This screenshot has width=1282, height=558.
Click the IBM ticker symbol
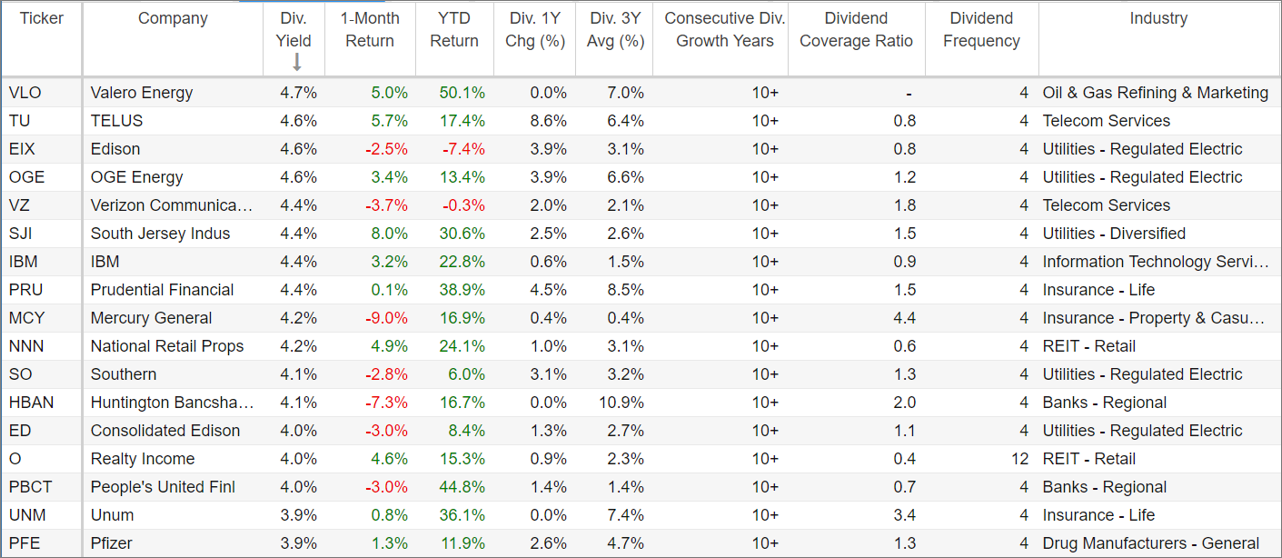(x=24, y=262)
